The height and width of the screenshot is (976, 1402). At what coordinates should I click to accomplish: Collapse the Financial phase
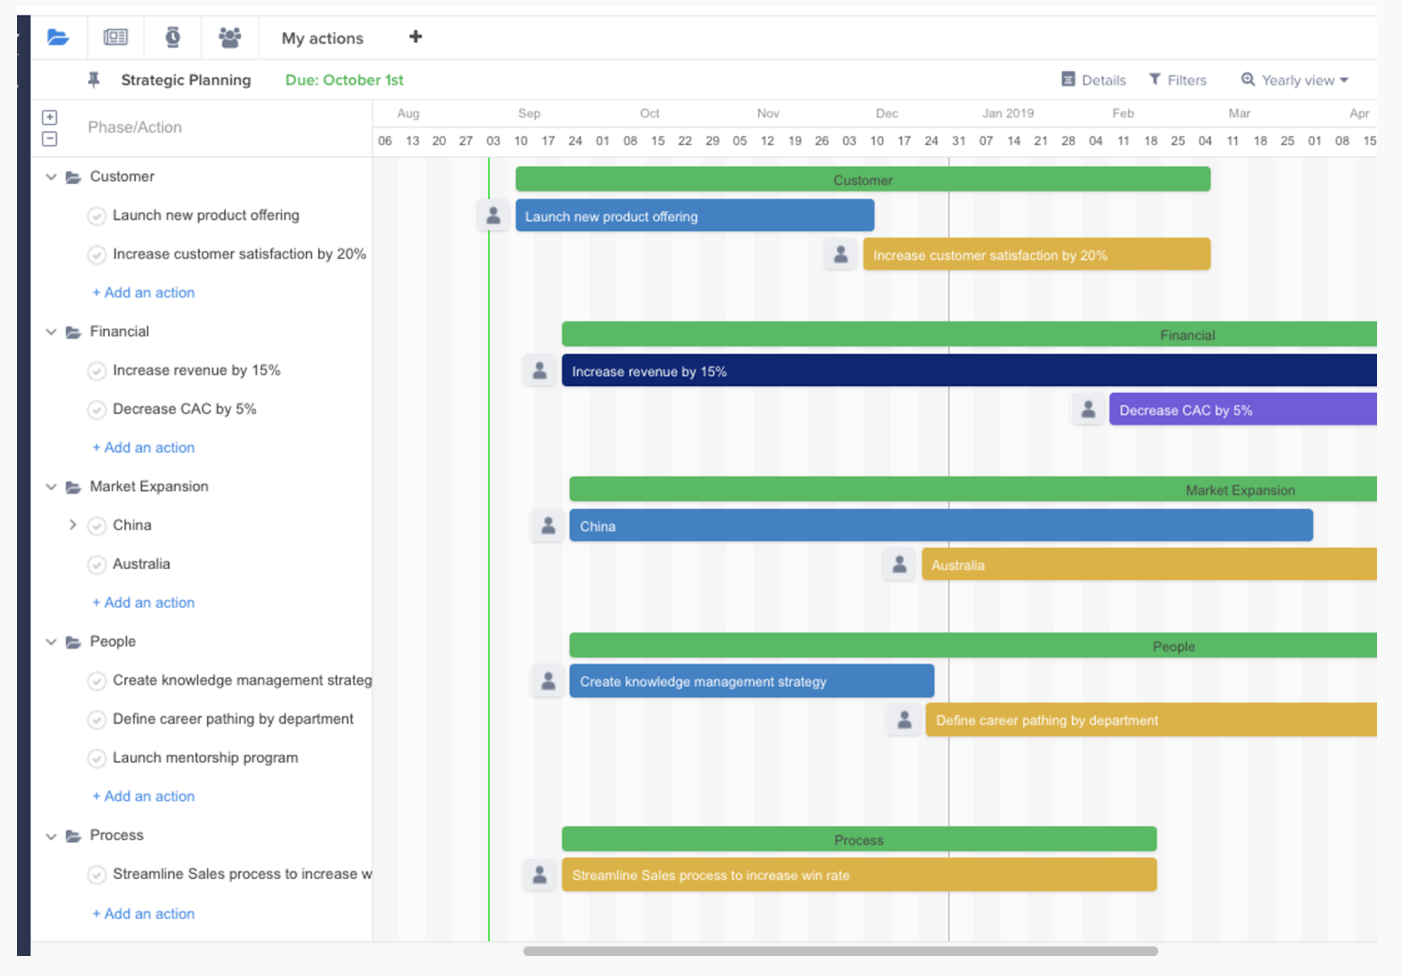(51, 332)
